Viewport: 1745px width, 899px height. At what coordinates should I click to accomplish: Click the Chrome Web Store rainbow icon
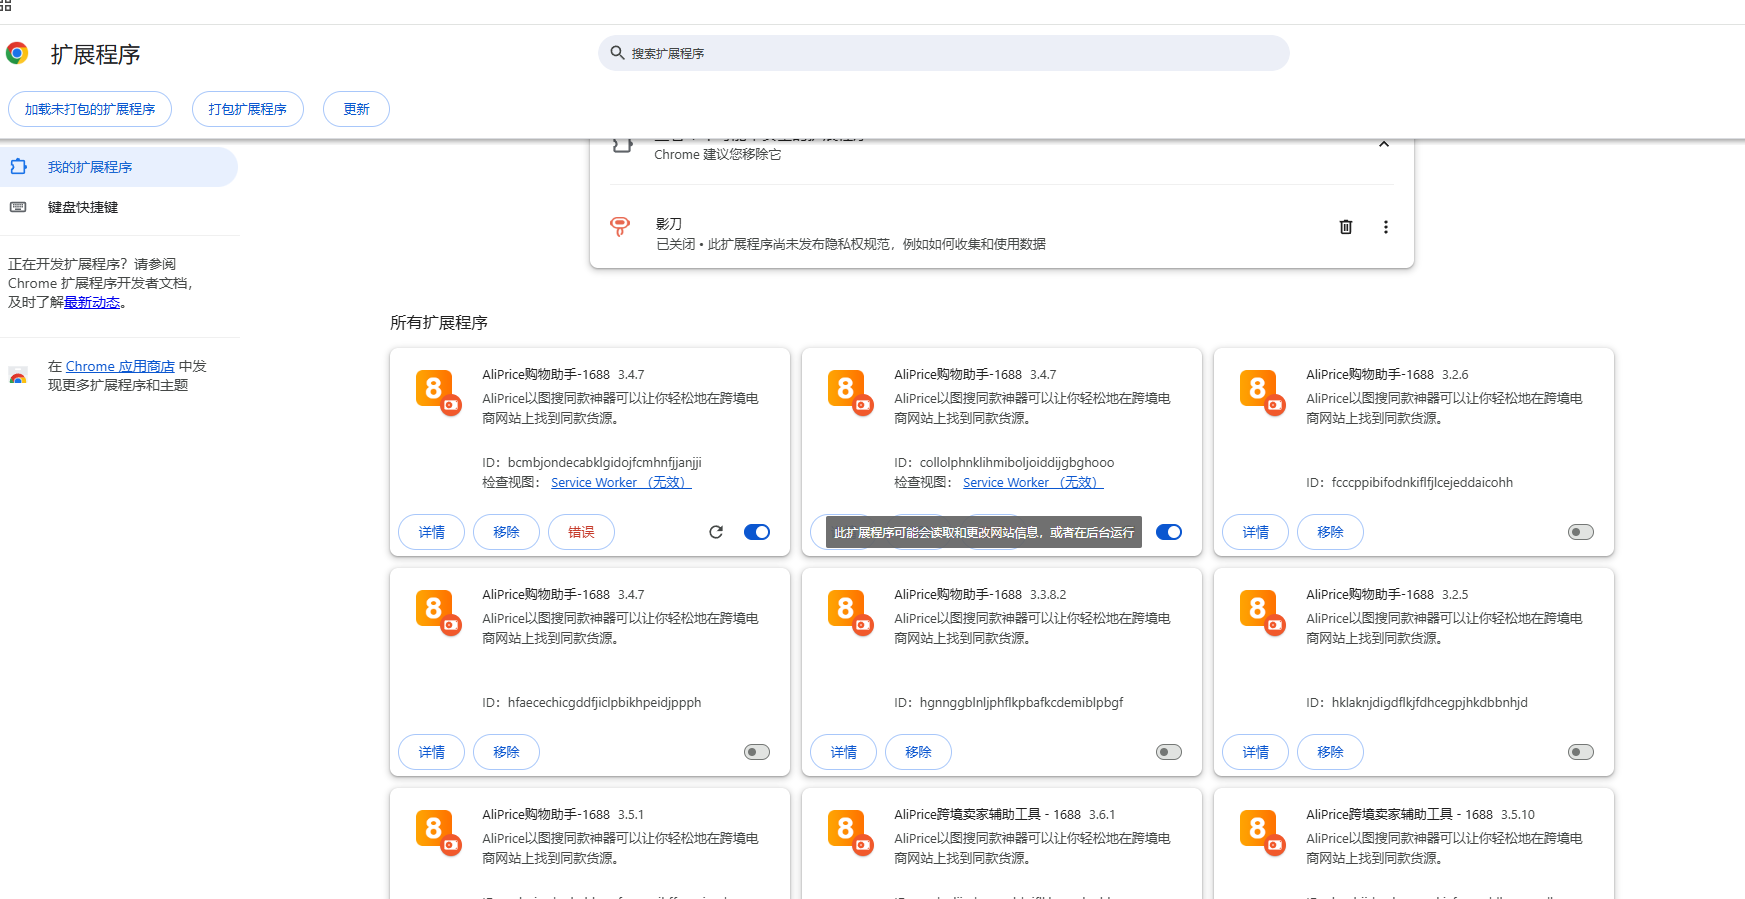pos(18,377)
